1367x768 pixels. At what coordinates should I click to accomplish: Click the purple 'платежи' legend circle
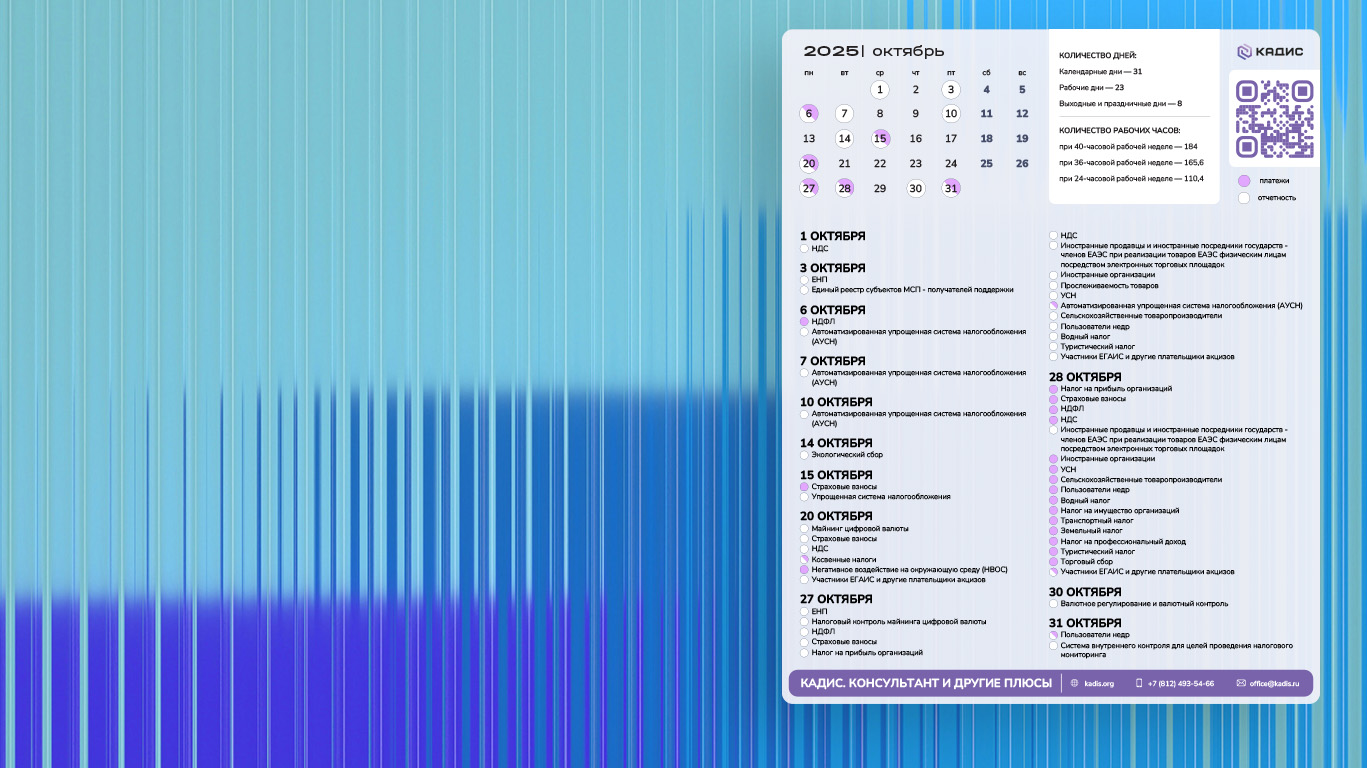pyautogui.click(x=1244, y=181)
